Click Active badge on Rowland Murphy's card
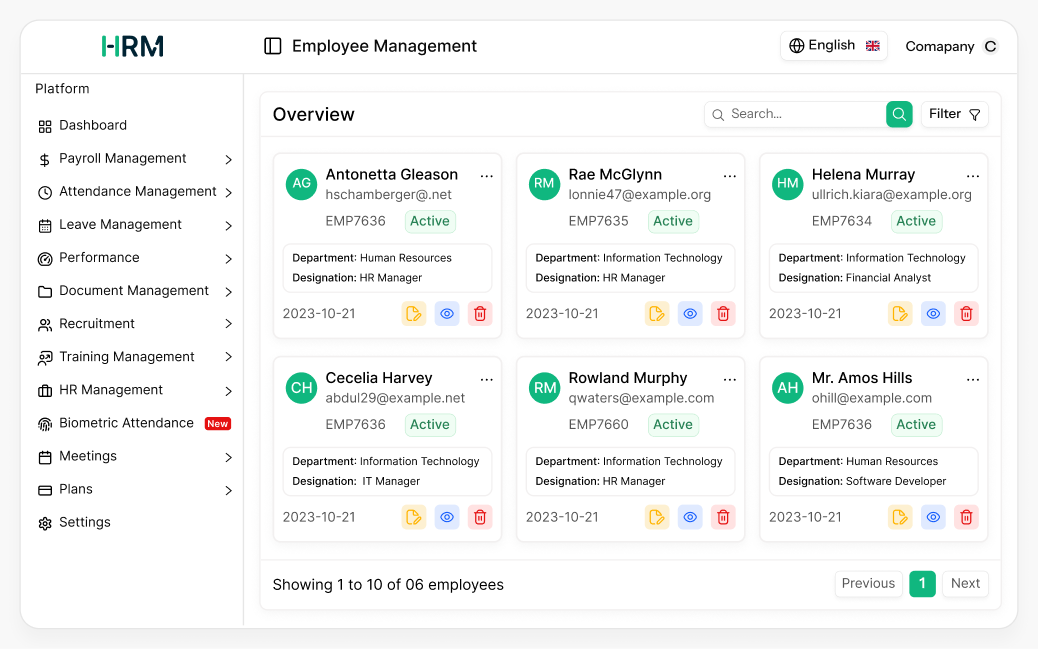 [673, 424]
